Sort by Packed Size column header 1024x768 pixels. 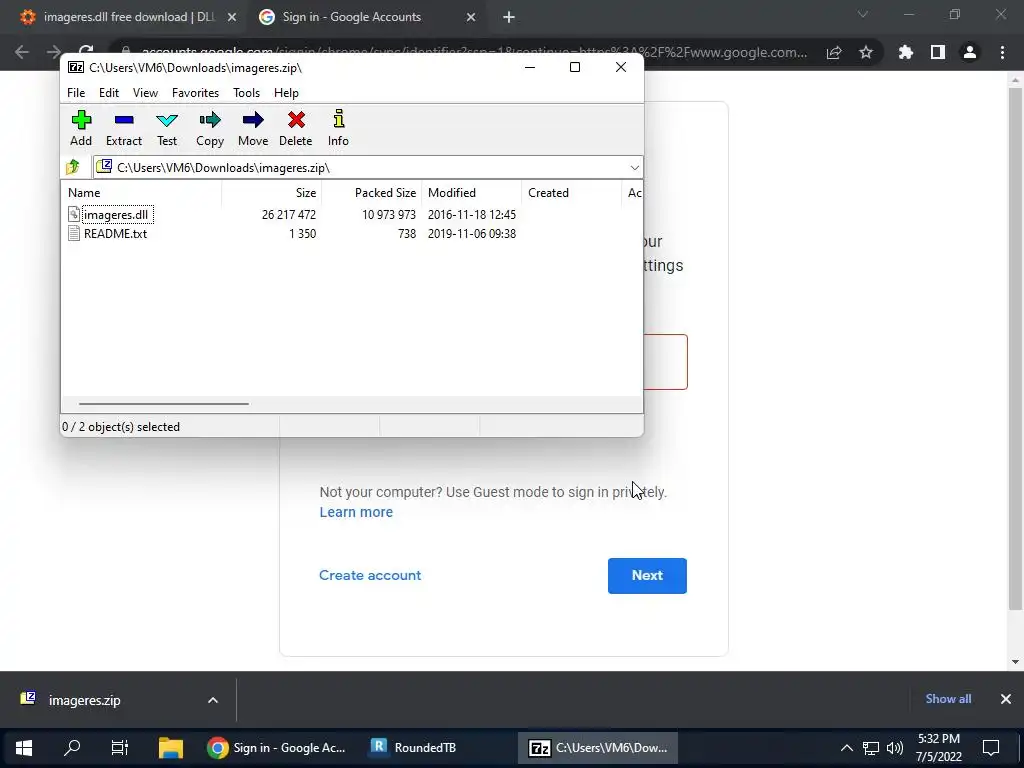click(x=372, y=193)
